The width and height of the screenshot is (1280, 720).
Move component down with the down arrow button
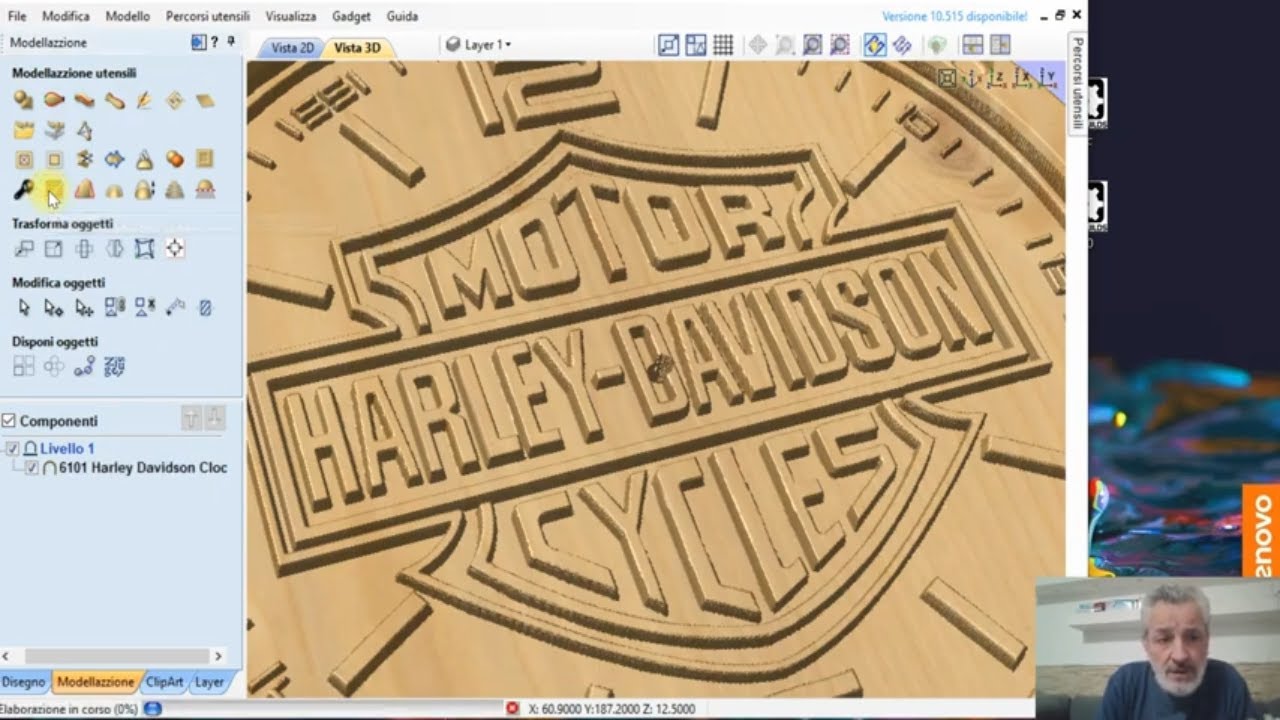pos(214,419)
